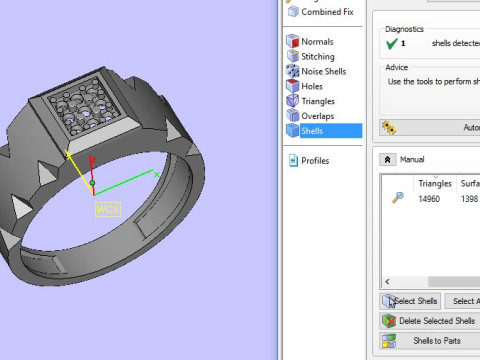
Task: Go to the Holes fix page
Action: pyautogui.click(x=312, y=86)
